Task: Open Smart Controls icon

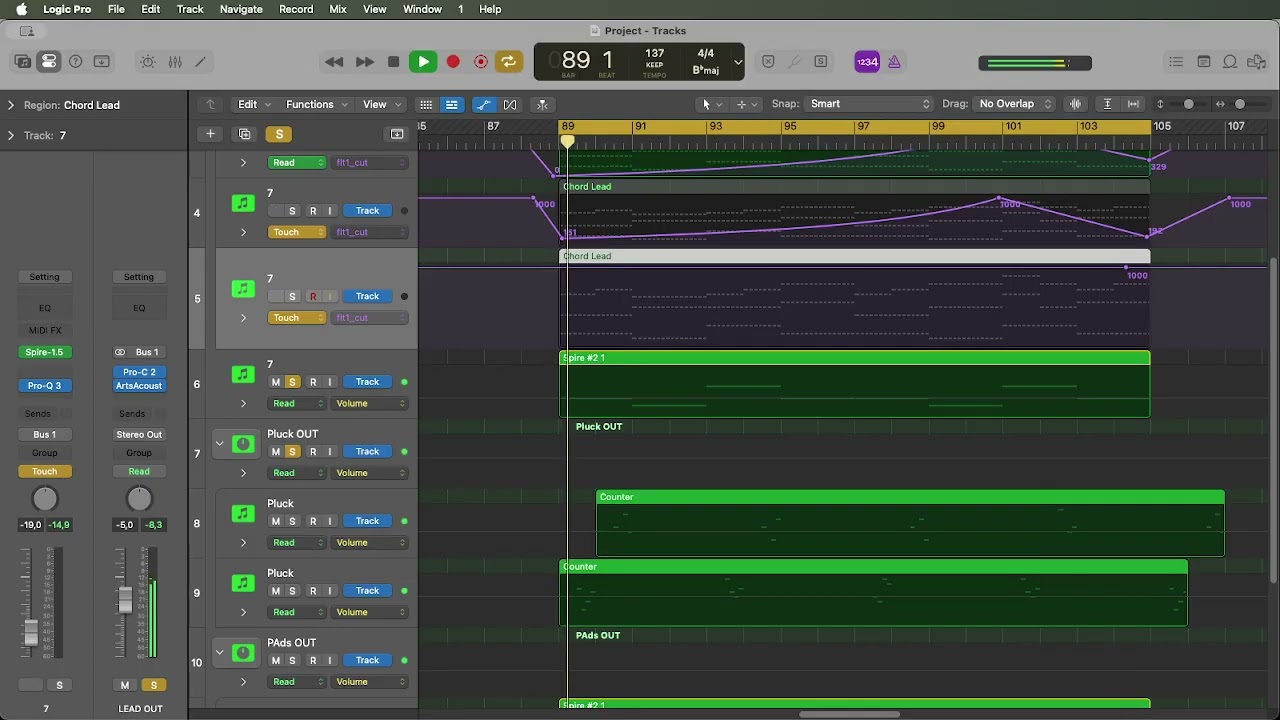Action: point(148,62)
